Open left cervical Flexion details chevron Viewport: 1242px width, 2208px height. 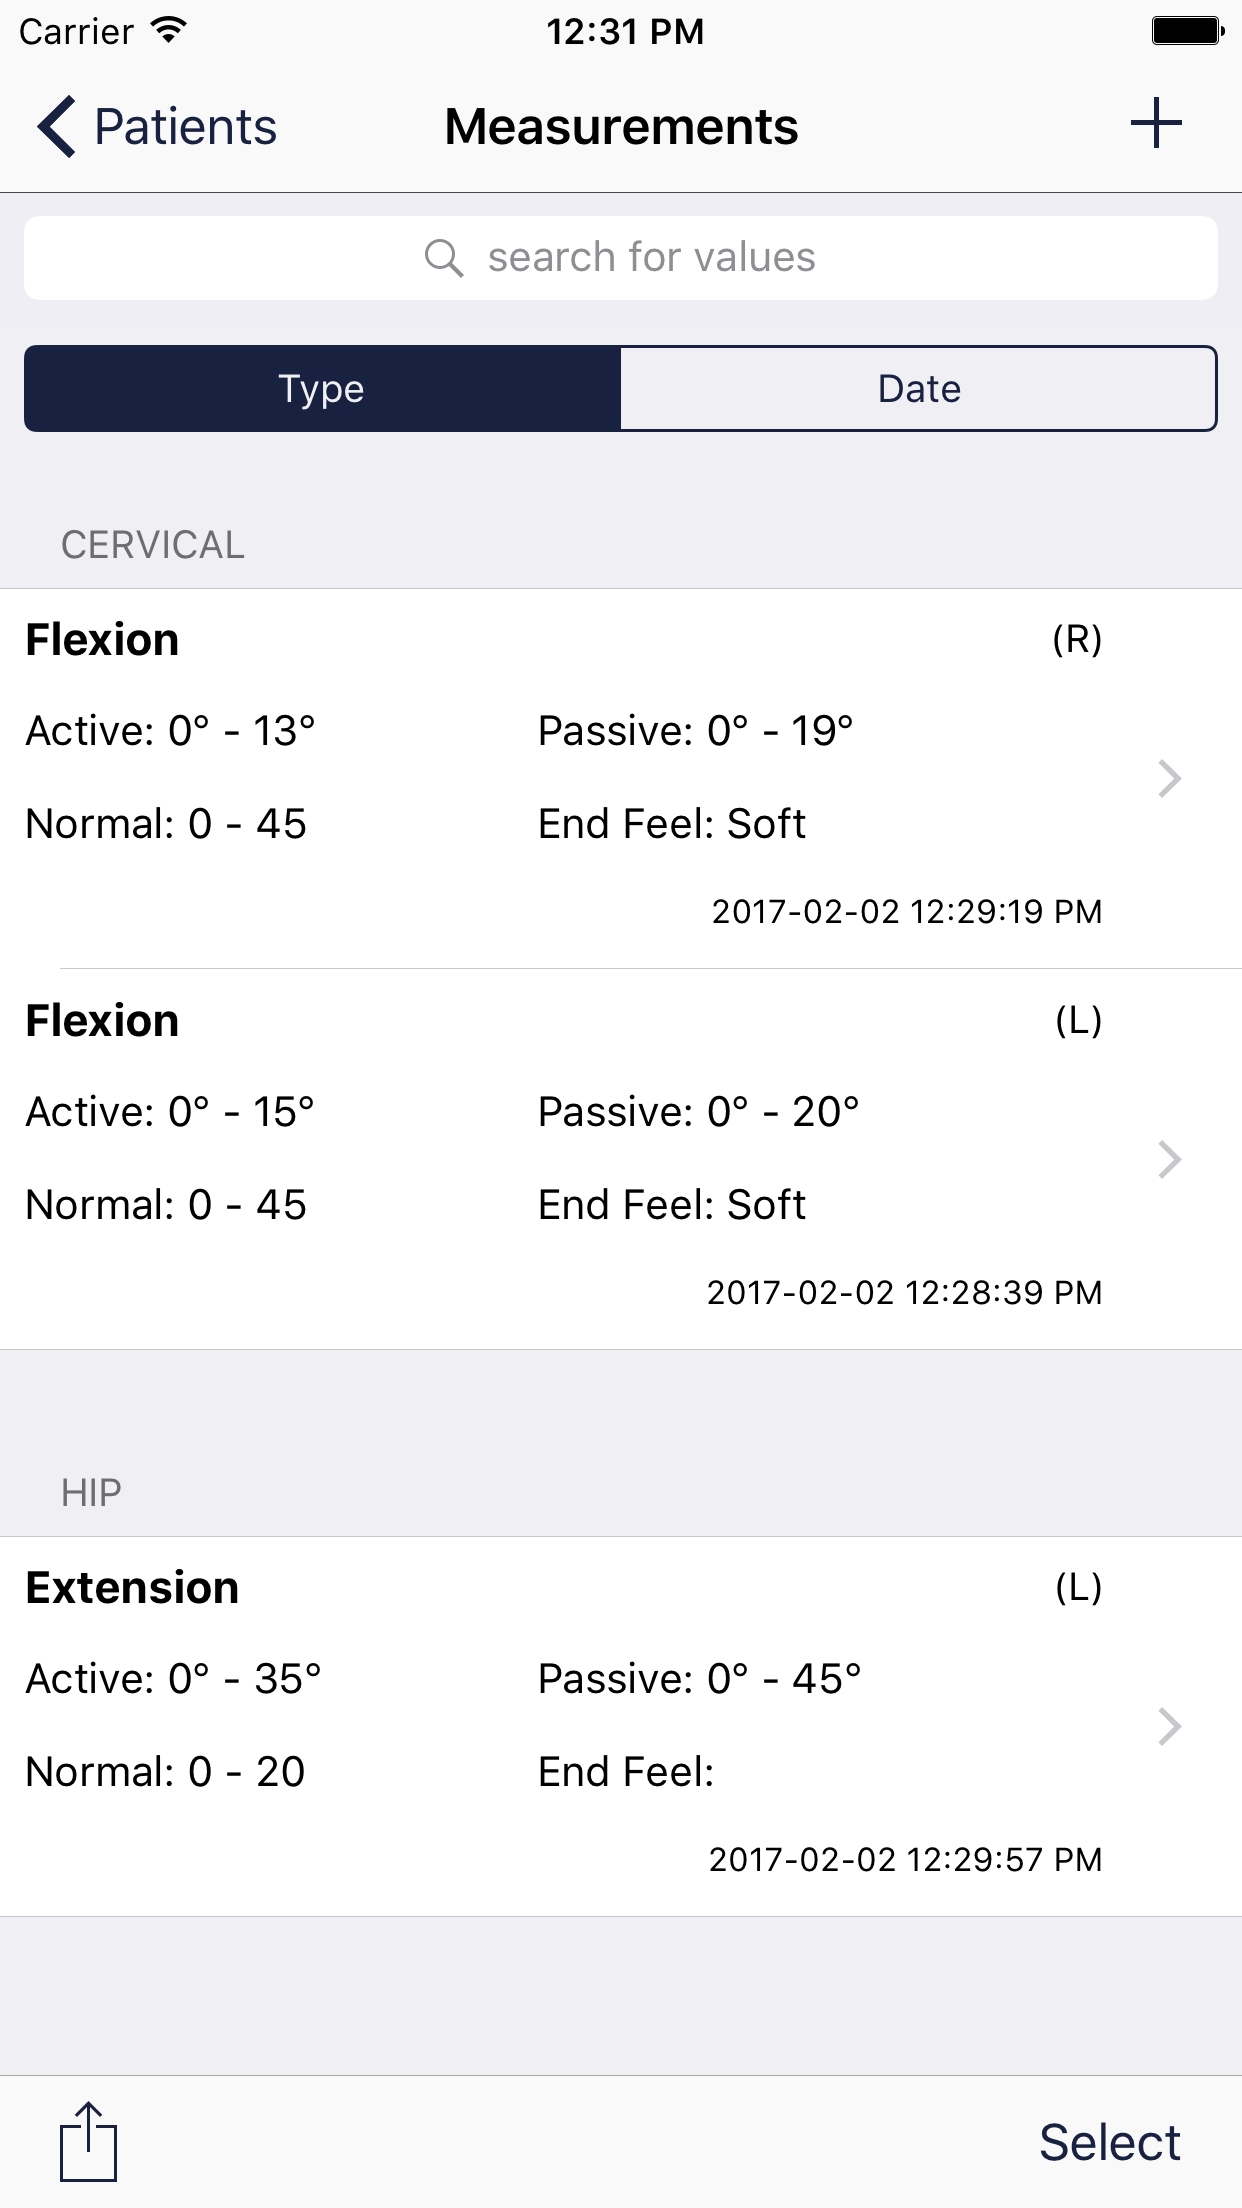pyautogui.click(x=1169, y=1159)
